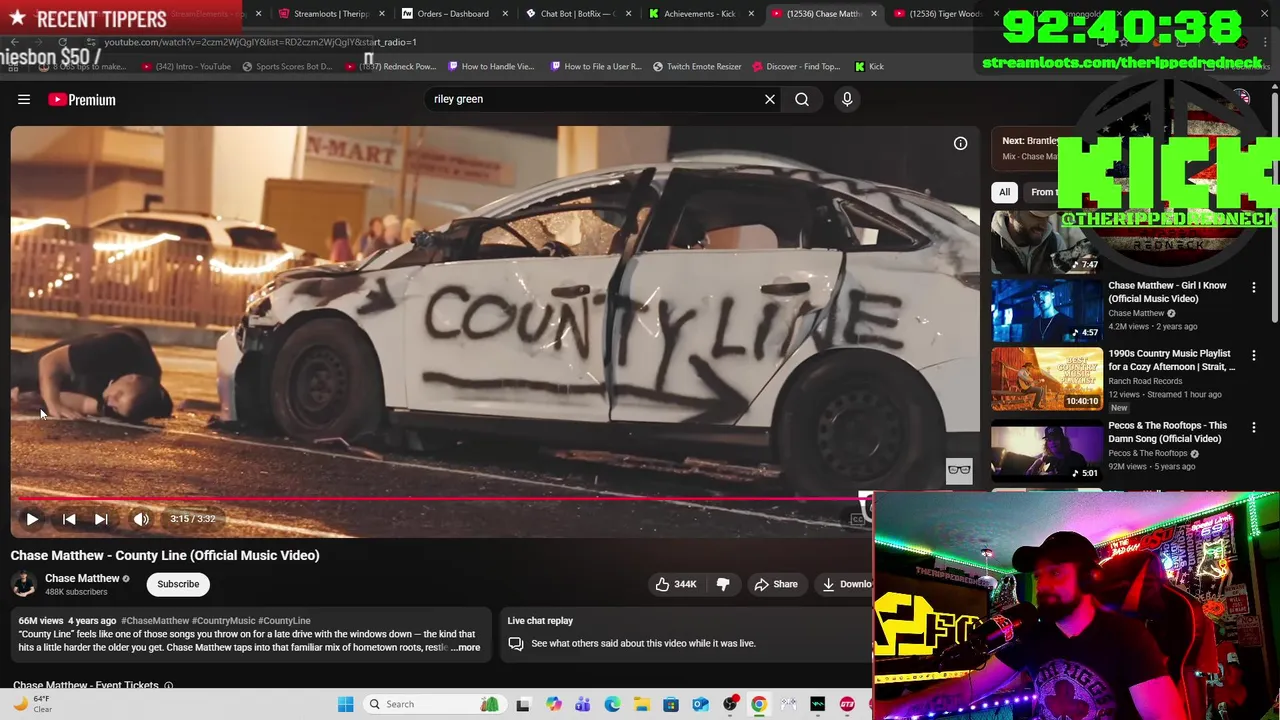Open Microsoft Teams taskbar icon
The height and width of the screenshot is (720, 1280).
pos(582,704)
